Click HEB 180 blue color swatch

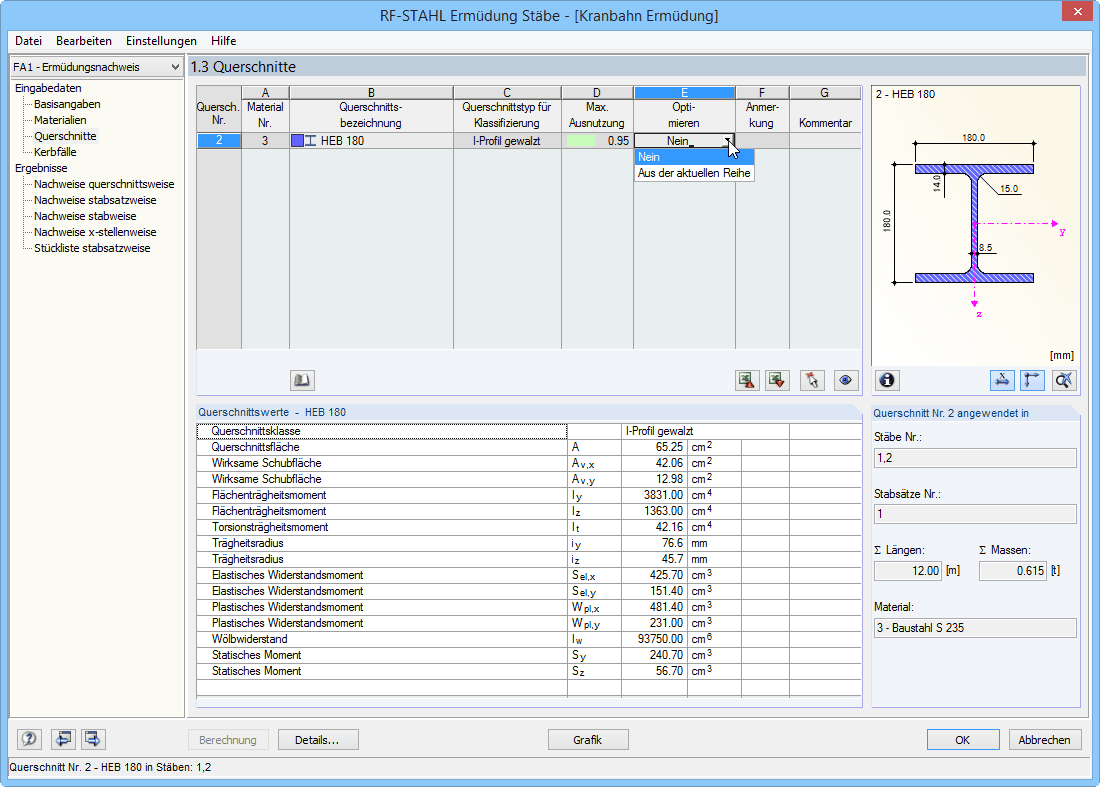point(297,141)
